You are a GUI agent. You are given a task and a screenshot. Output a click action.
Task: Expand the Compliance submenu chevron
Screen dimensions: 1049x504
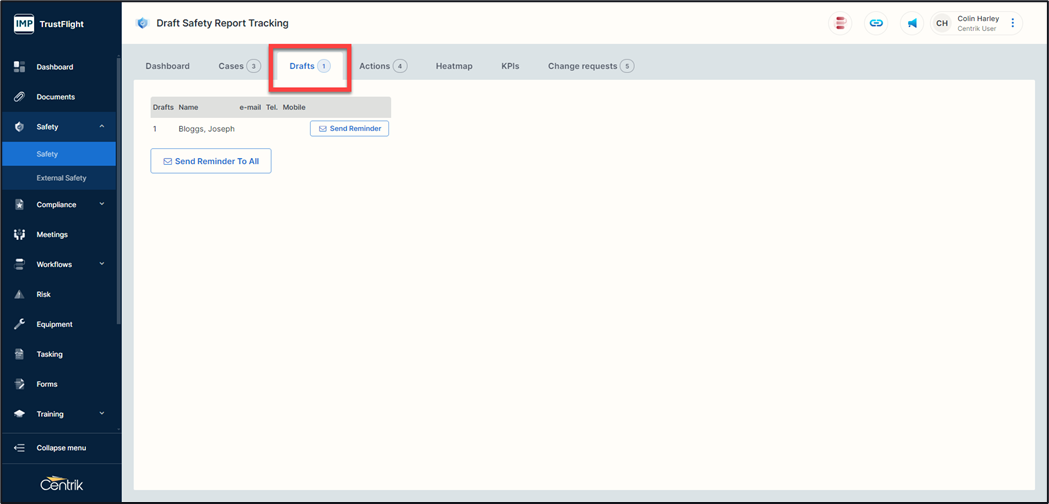tap(102, 204)
